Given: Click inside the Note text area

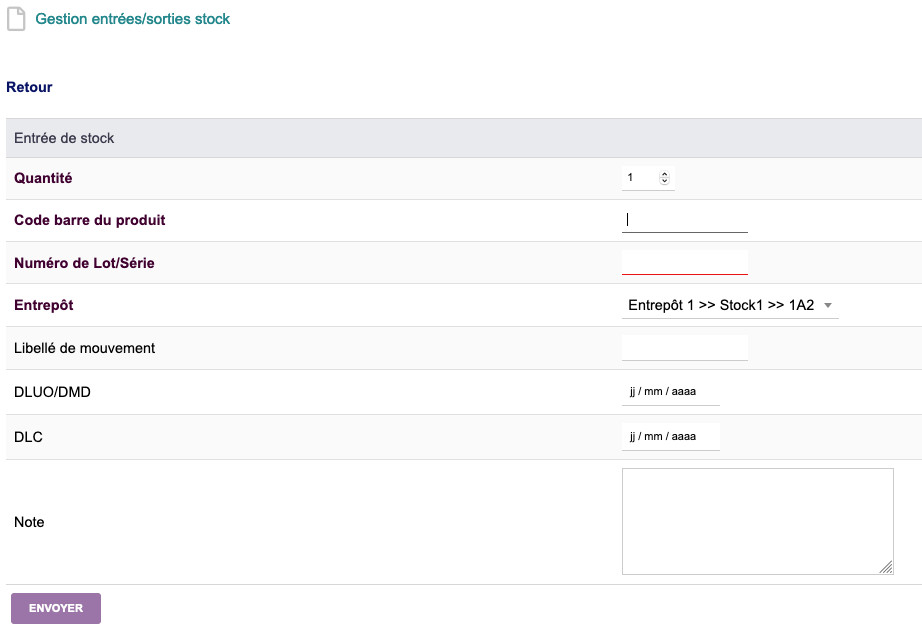Looking at the screenshot, I should click(757, 521).
